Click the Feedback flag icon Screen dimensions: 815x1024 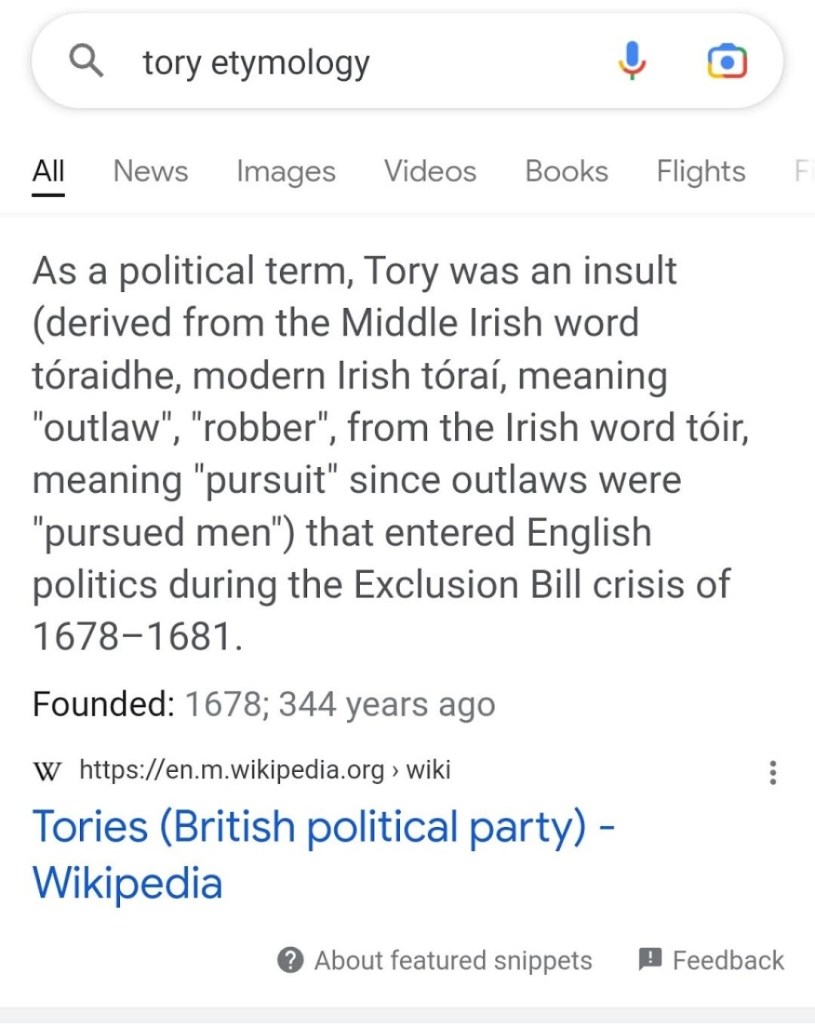[650, 960]
